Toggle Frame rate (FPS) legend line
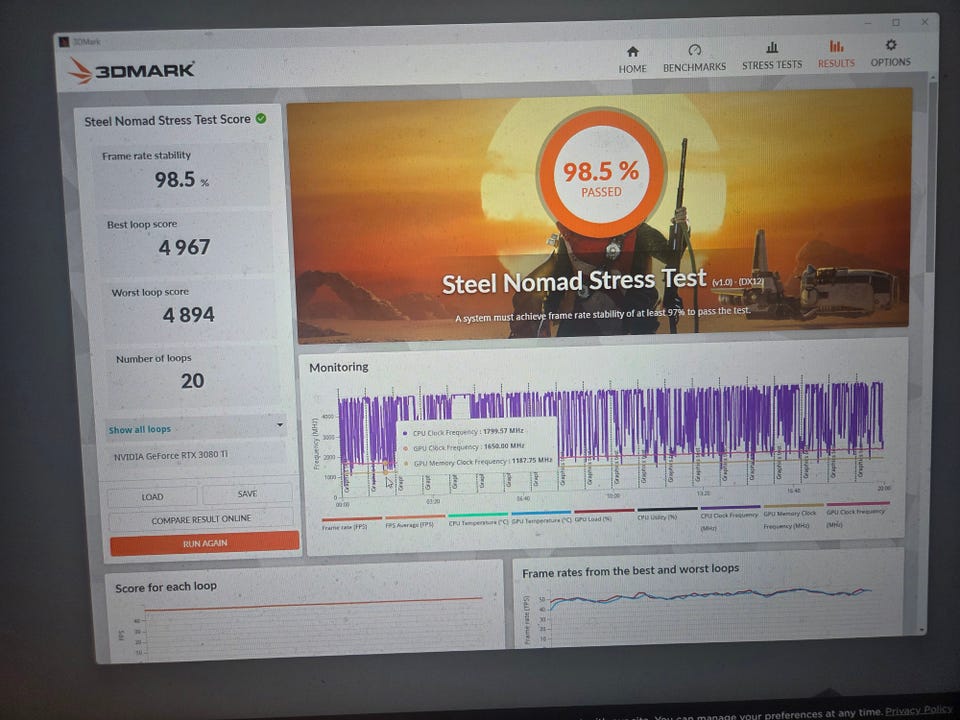 [x=351, y=523]
